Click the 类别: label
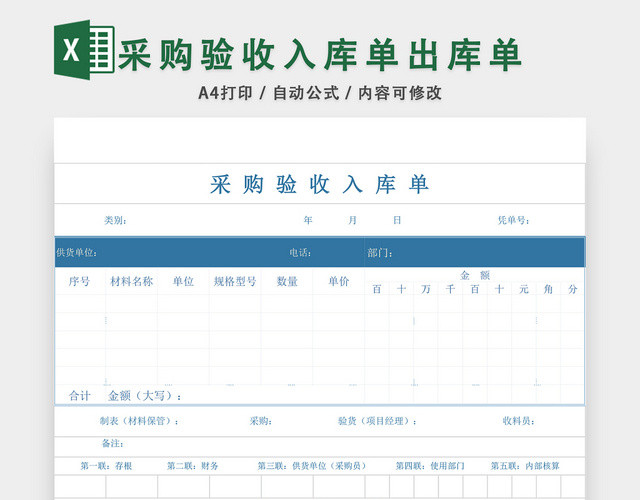 115,220
